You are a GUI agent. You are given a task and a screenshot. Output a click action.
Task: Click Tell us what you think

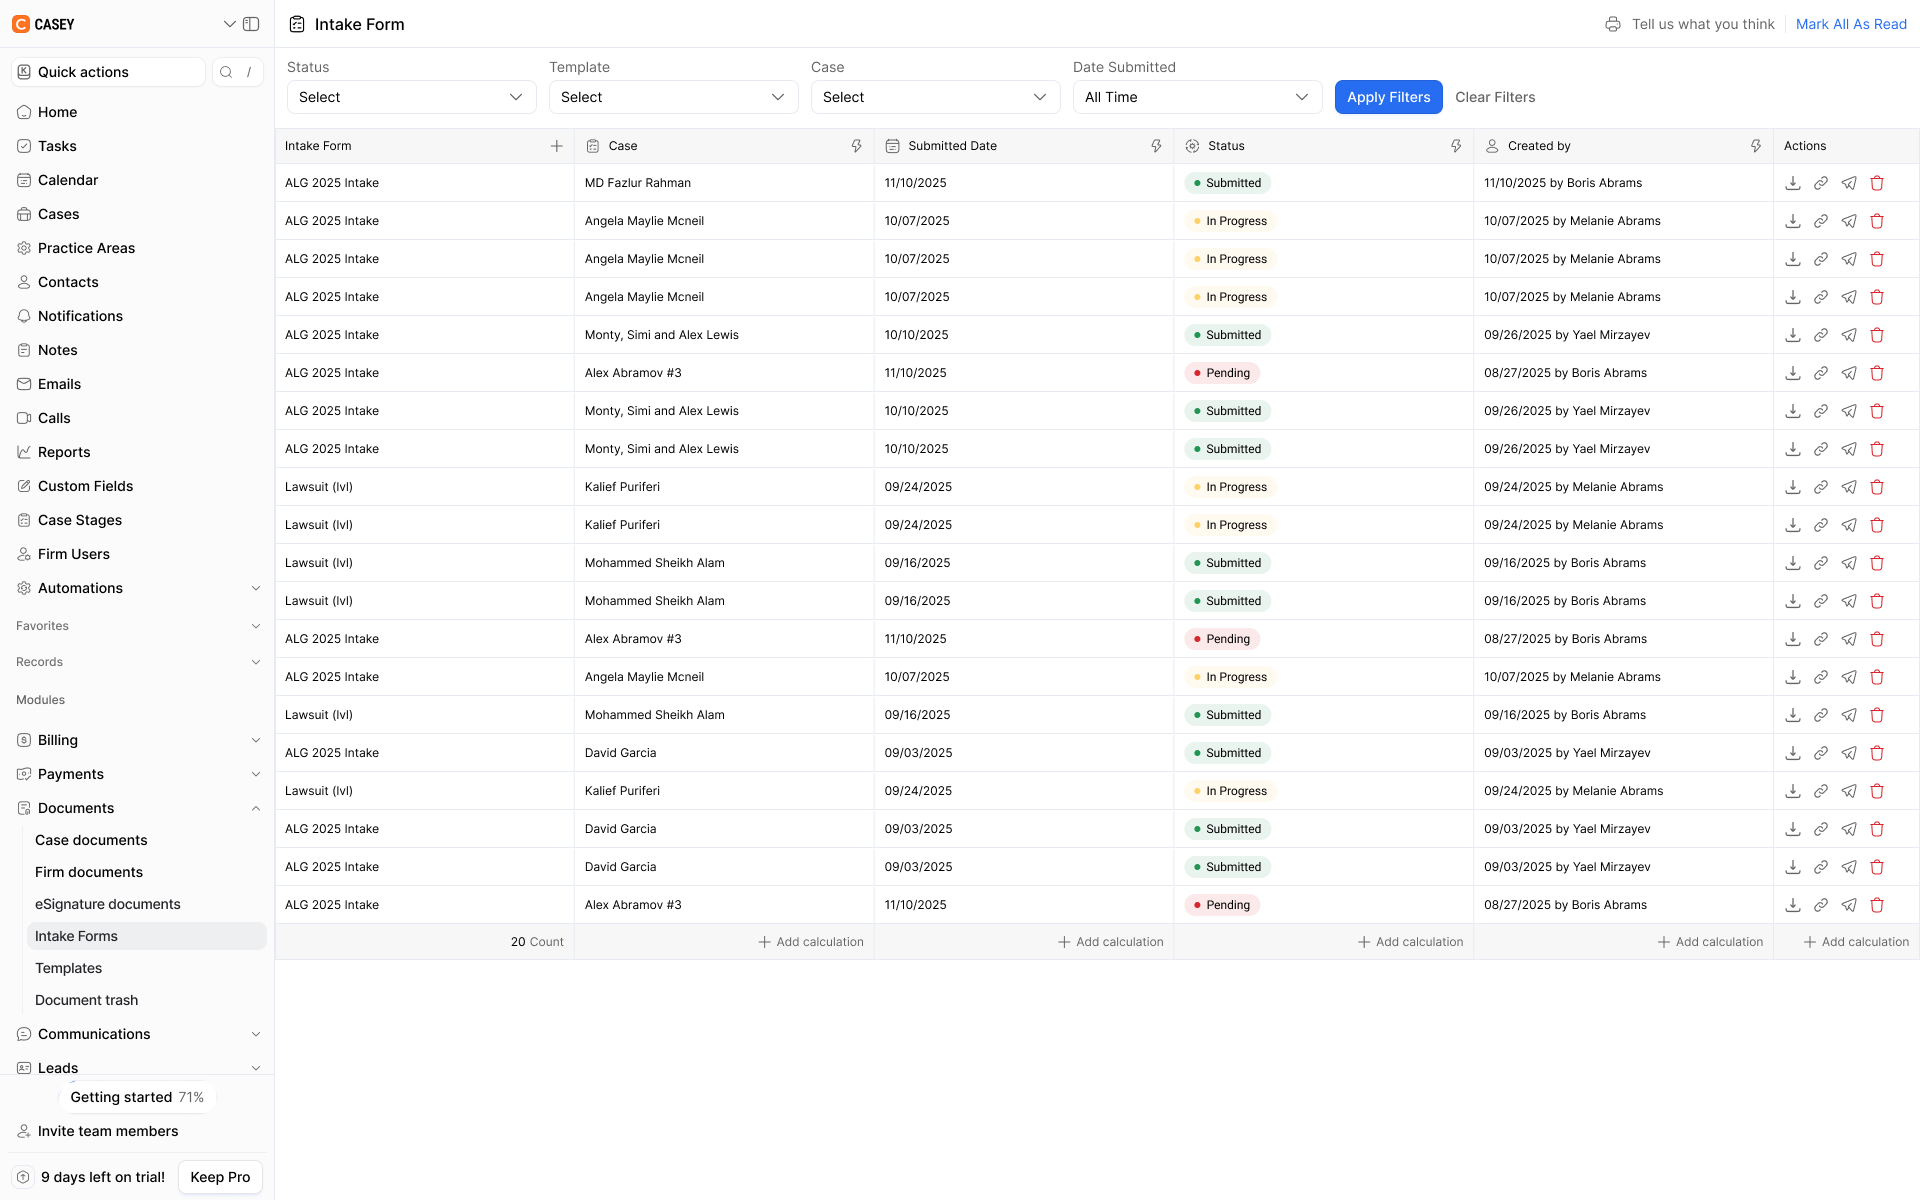coord(1703,24)
